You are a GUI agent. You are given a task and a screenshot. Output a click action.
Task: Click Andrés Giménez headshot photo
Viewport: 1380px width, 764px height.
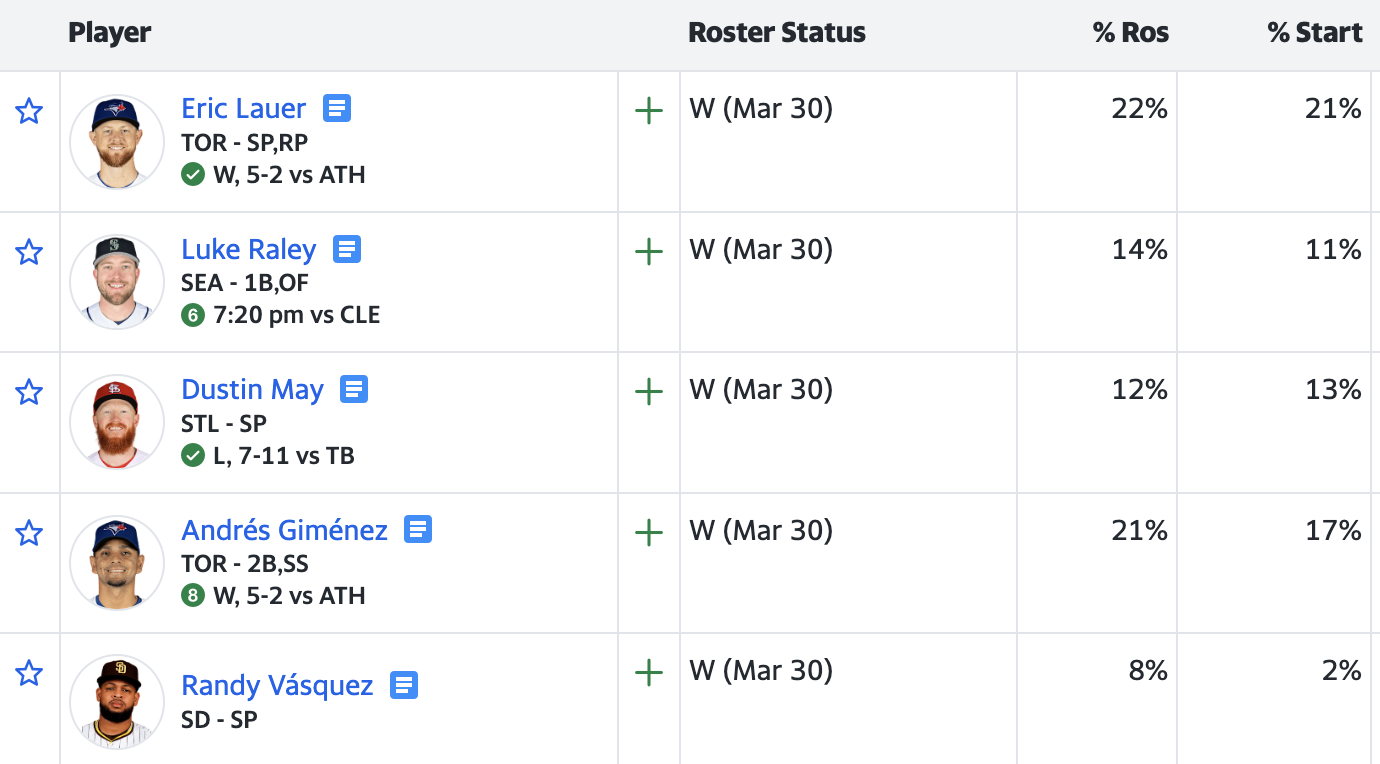[x=117, y=562]
